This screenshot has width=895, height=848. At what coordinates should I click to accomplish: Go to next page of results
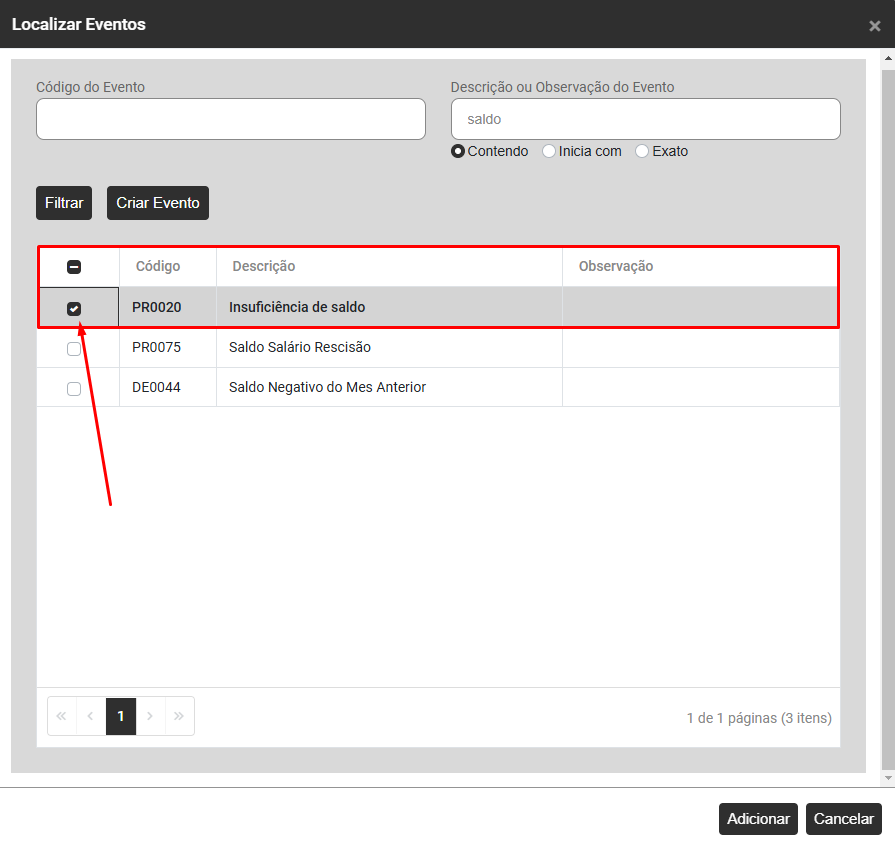(x=150, y=716)
